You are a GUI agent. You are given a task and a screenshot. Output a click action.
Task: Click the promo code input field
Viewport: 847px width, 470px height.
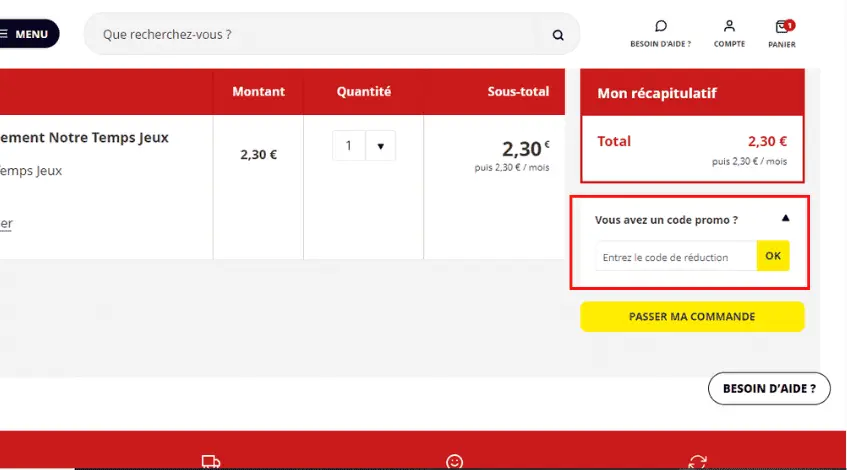(676, 257)
